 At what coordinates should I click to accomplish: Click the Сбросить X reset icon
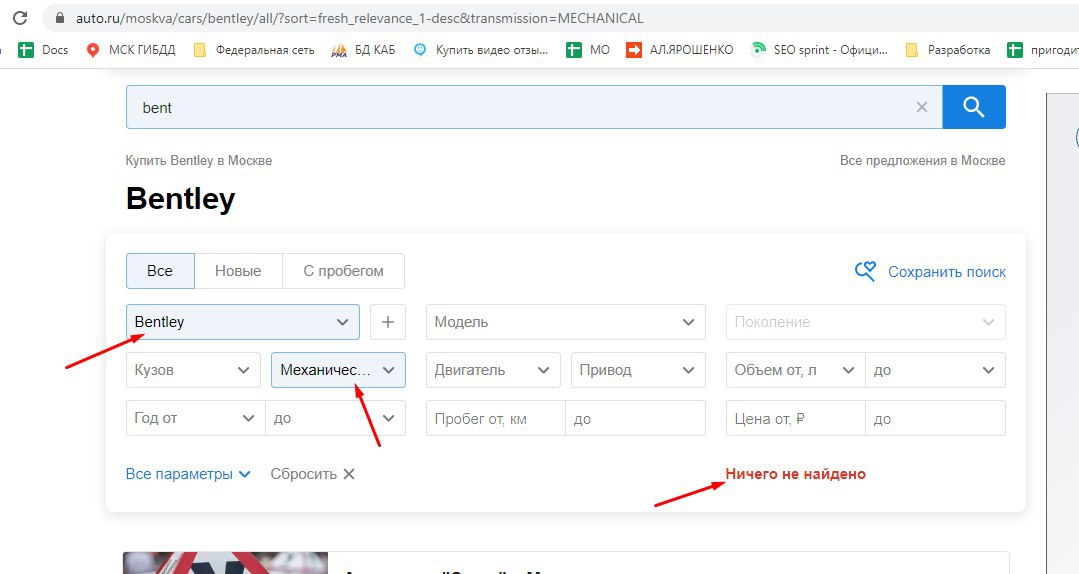click(349, 474)
